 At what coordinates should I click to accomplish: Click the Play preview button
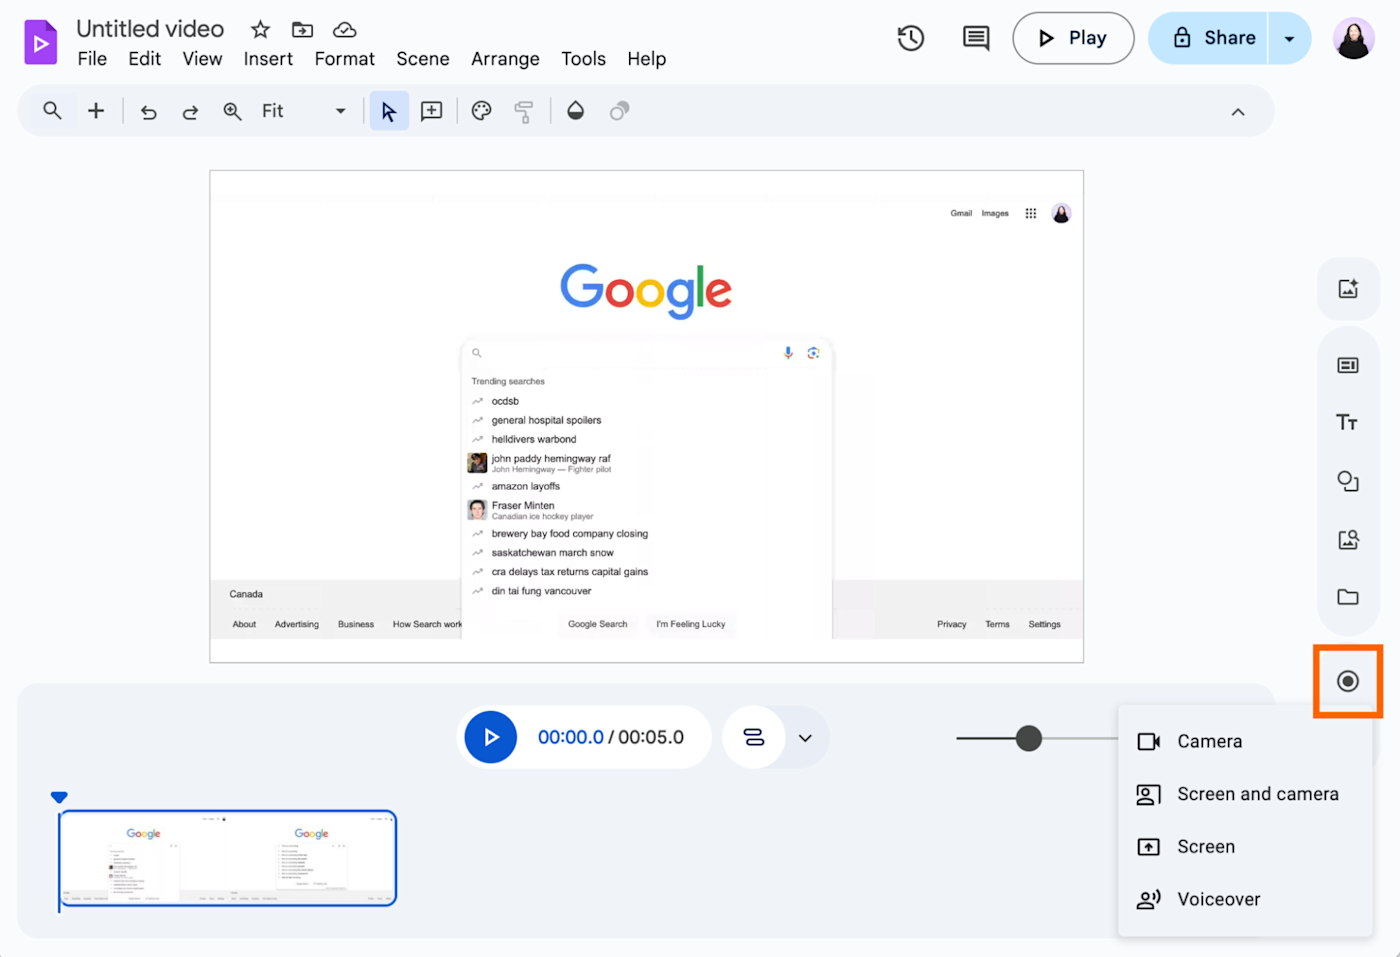pyautogui.click(x=1073, y=38)
